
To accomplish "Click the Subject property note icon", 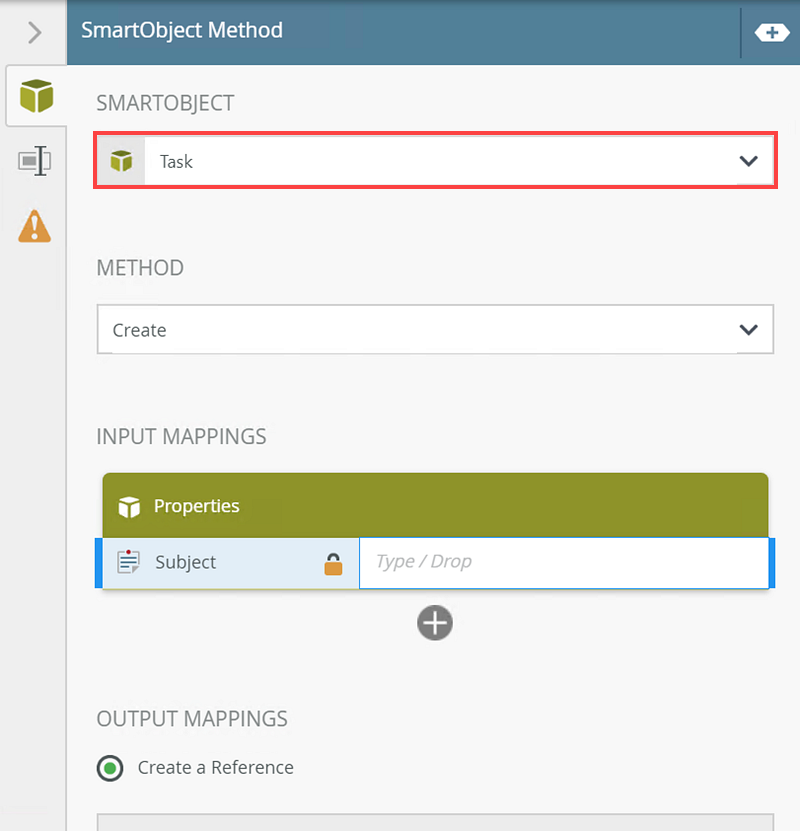I will [x=128, y=562].
